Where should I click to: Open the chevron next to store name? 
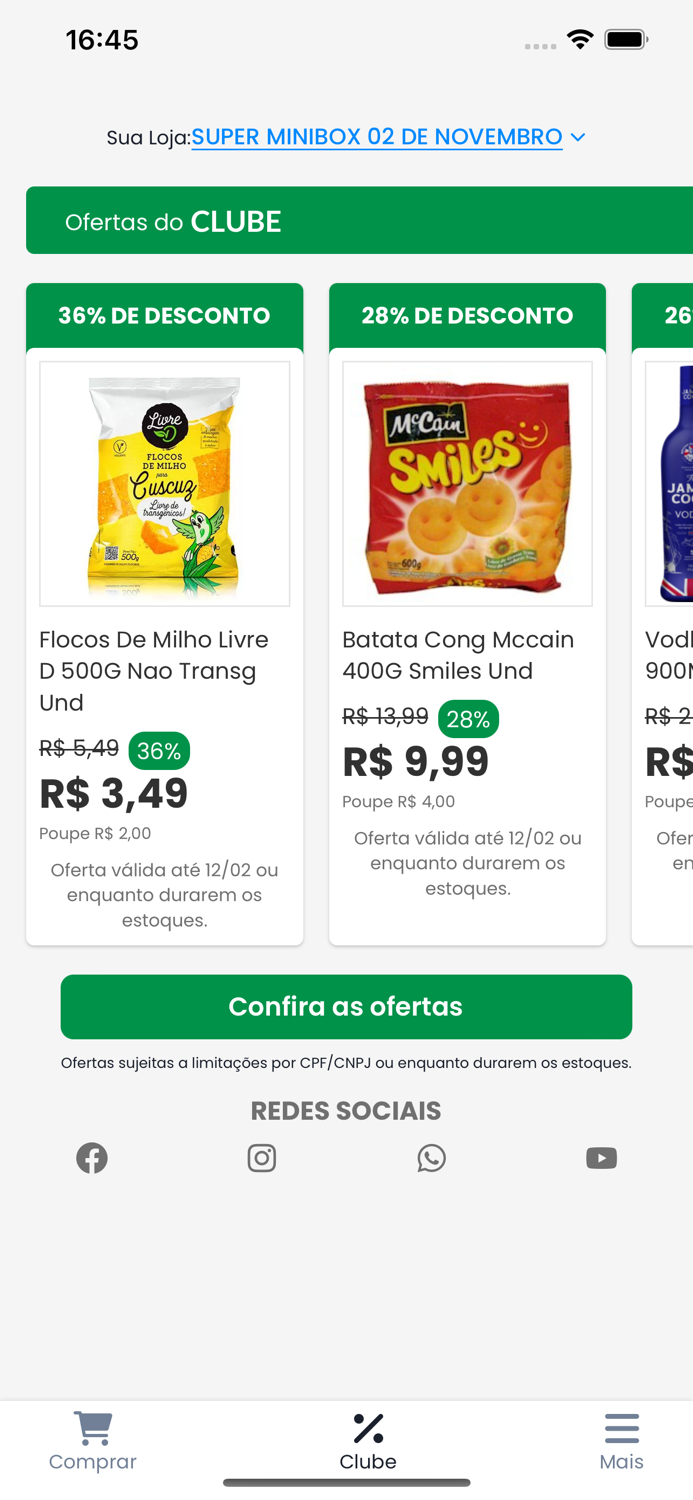click(578, 138)
